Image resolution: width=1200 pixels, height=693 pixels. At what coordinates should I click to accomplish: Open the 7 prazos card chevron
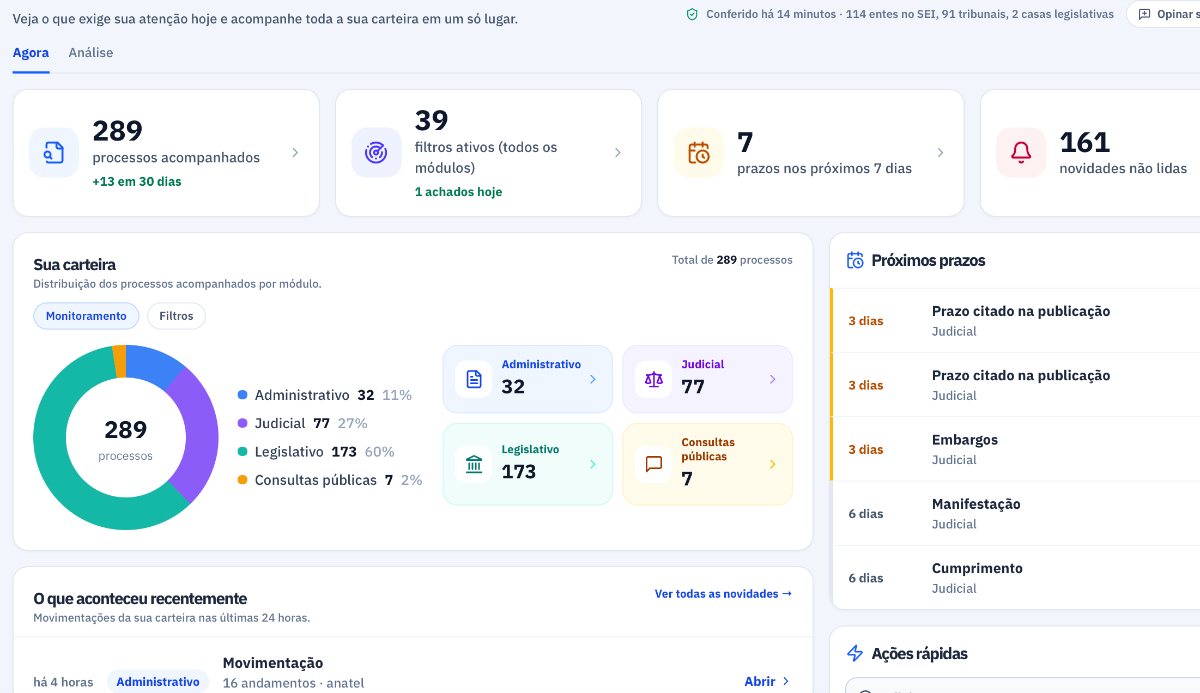pos(940,153)
